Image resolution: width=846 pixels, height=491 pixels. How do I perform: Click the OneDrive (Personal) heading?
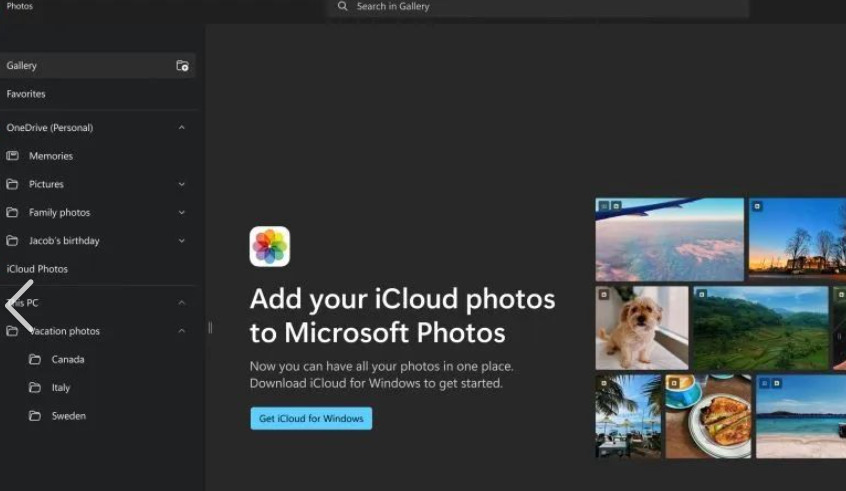[50, 128]
